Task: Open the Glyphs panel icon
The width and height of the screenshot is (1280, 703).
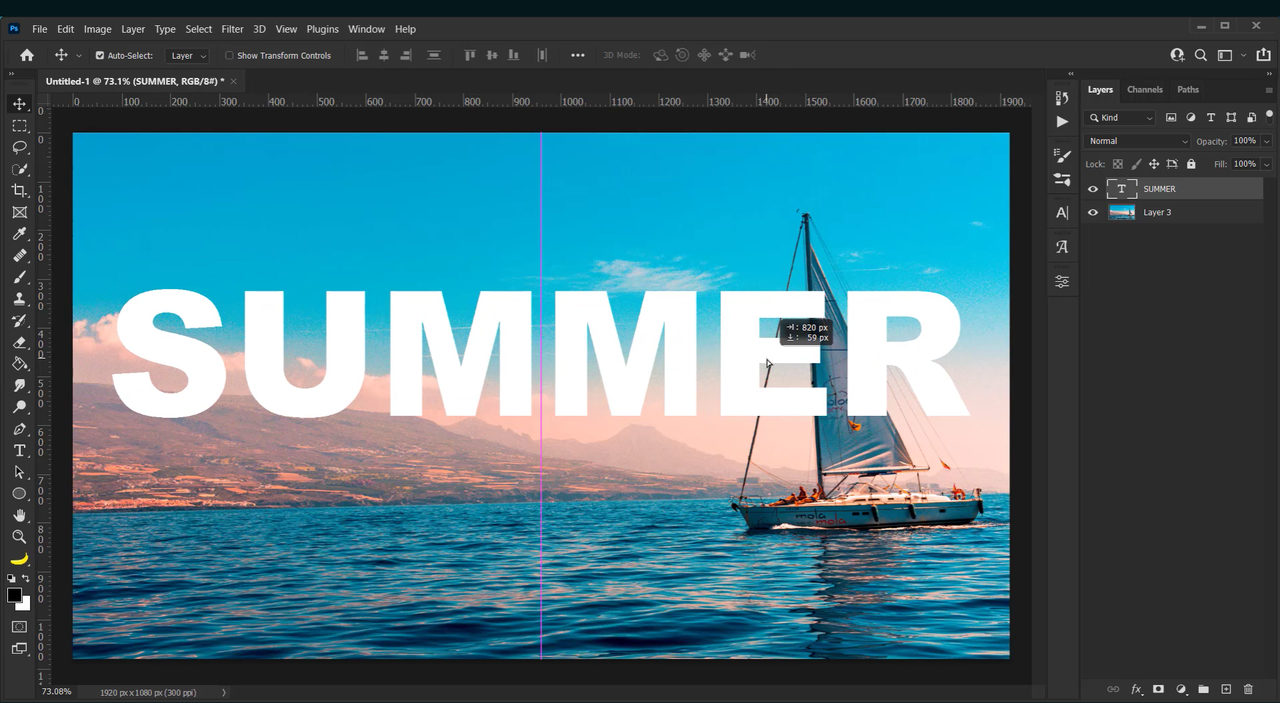Action: (x=1062, y=247)
